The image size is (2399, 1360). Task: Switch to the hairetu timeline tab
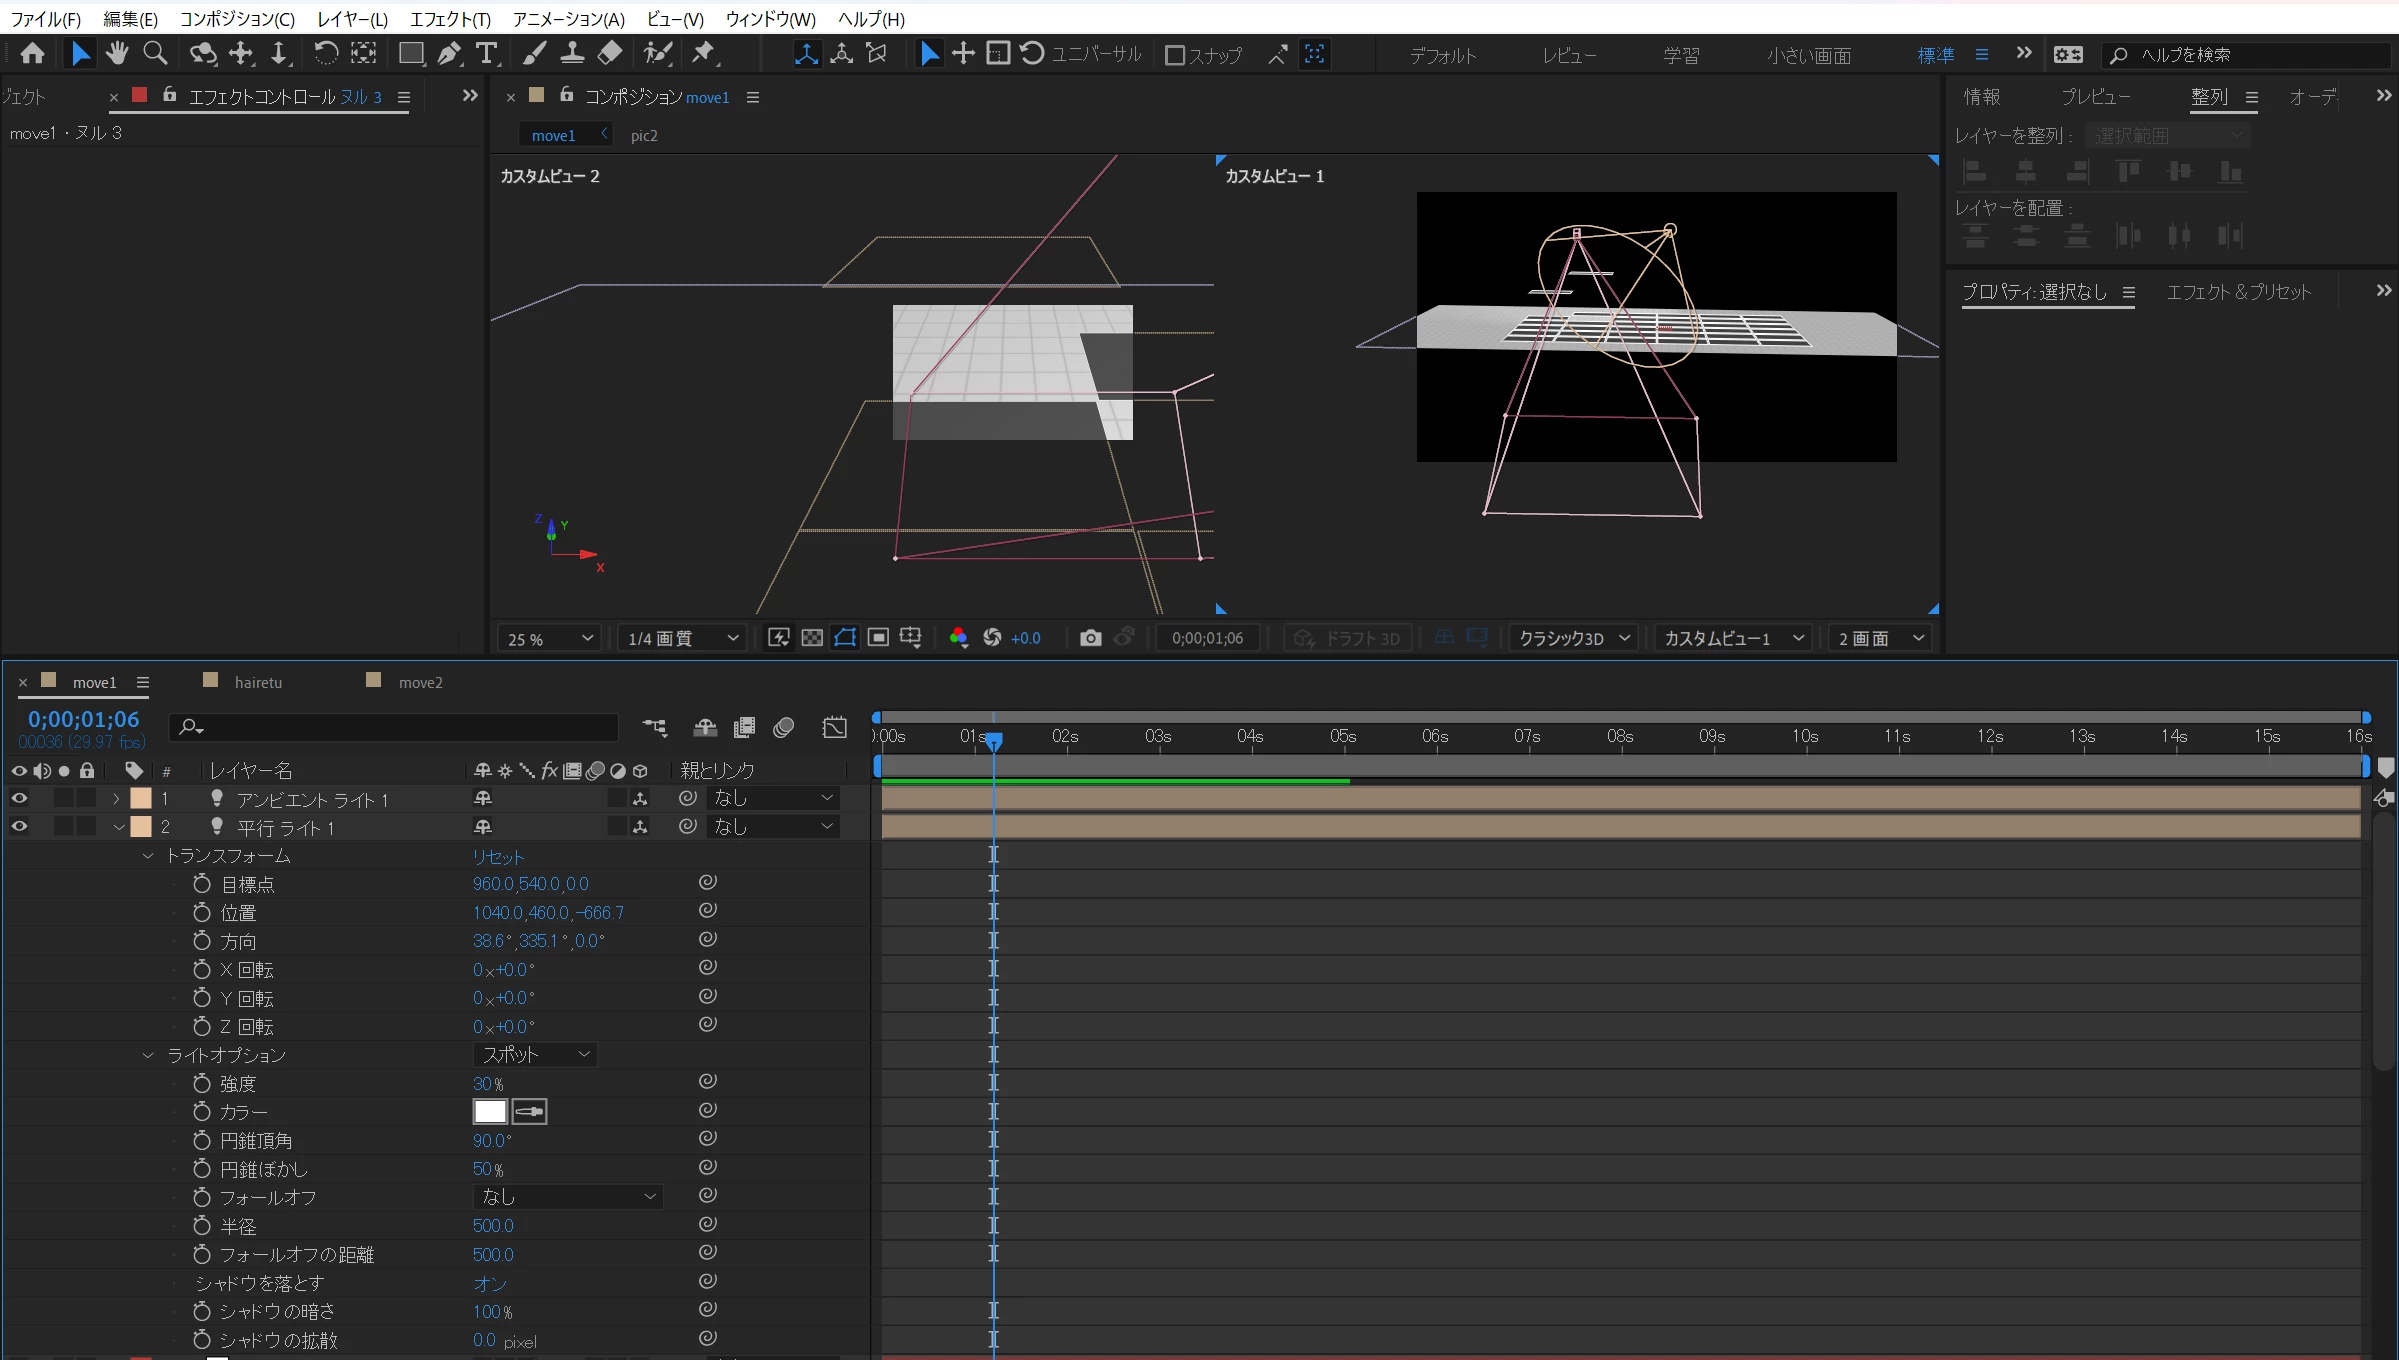click(x=258, y=682)
